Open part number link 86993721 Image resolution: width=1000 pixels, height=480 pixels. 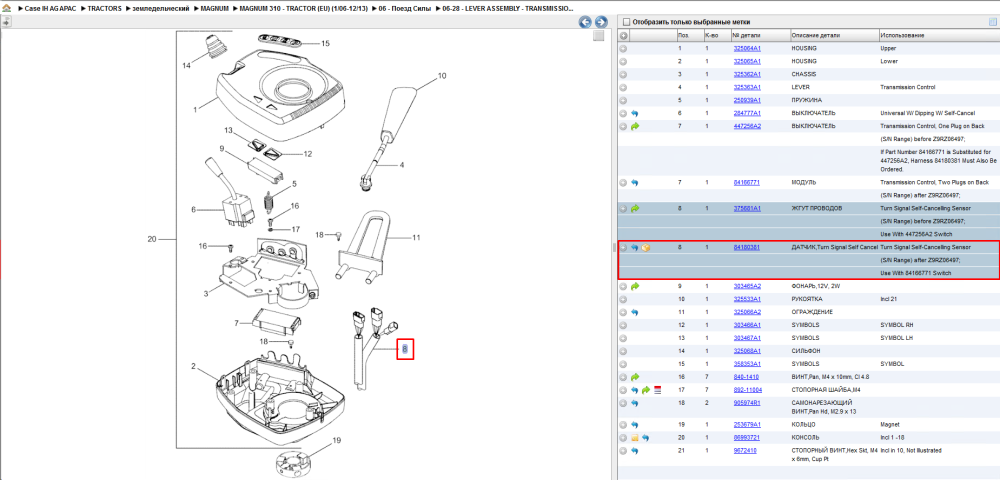click(746, 438)
